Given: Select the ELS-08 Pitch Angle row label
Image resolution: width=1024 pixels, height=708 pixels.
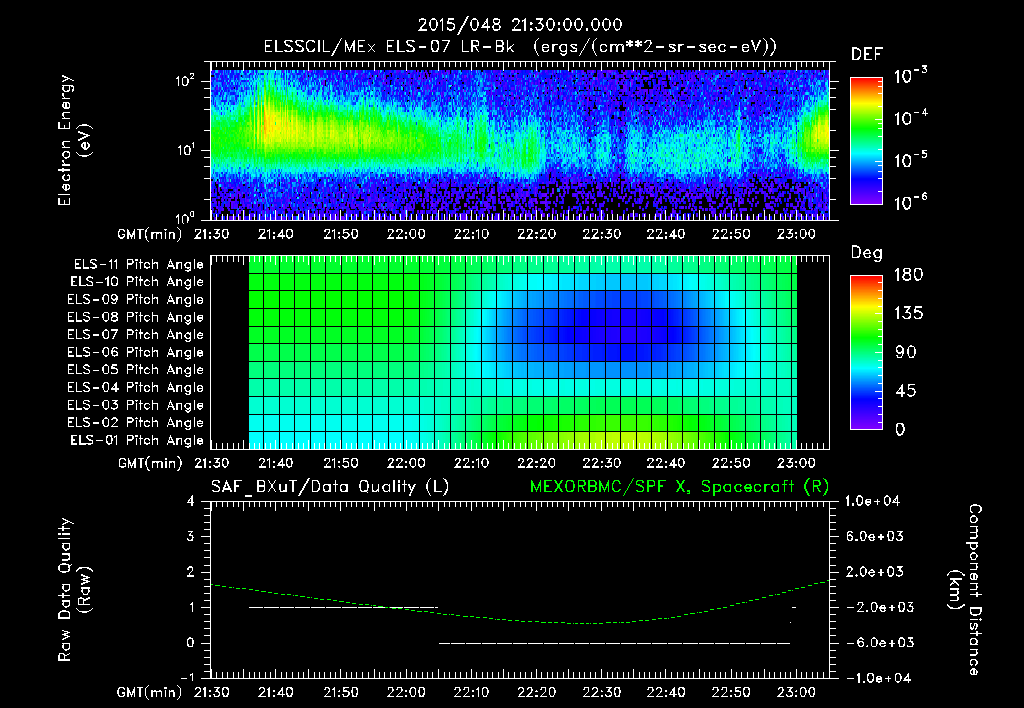Looking at the screenshot, I should pyautogui.click(x=135, y=317).
